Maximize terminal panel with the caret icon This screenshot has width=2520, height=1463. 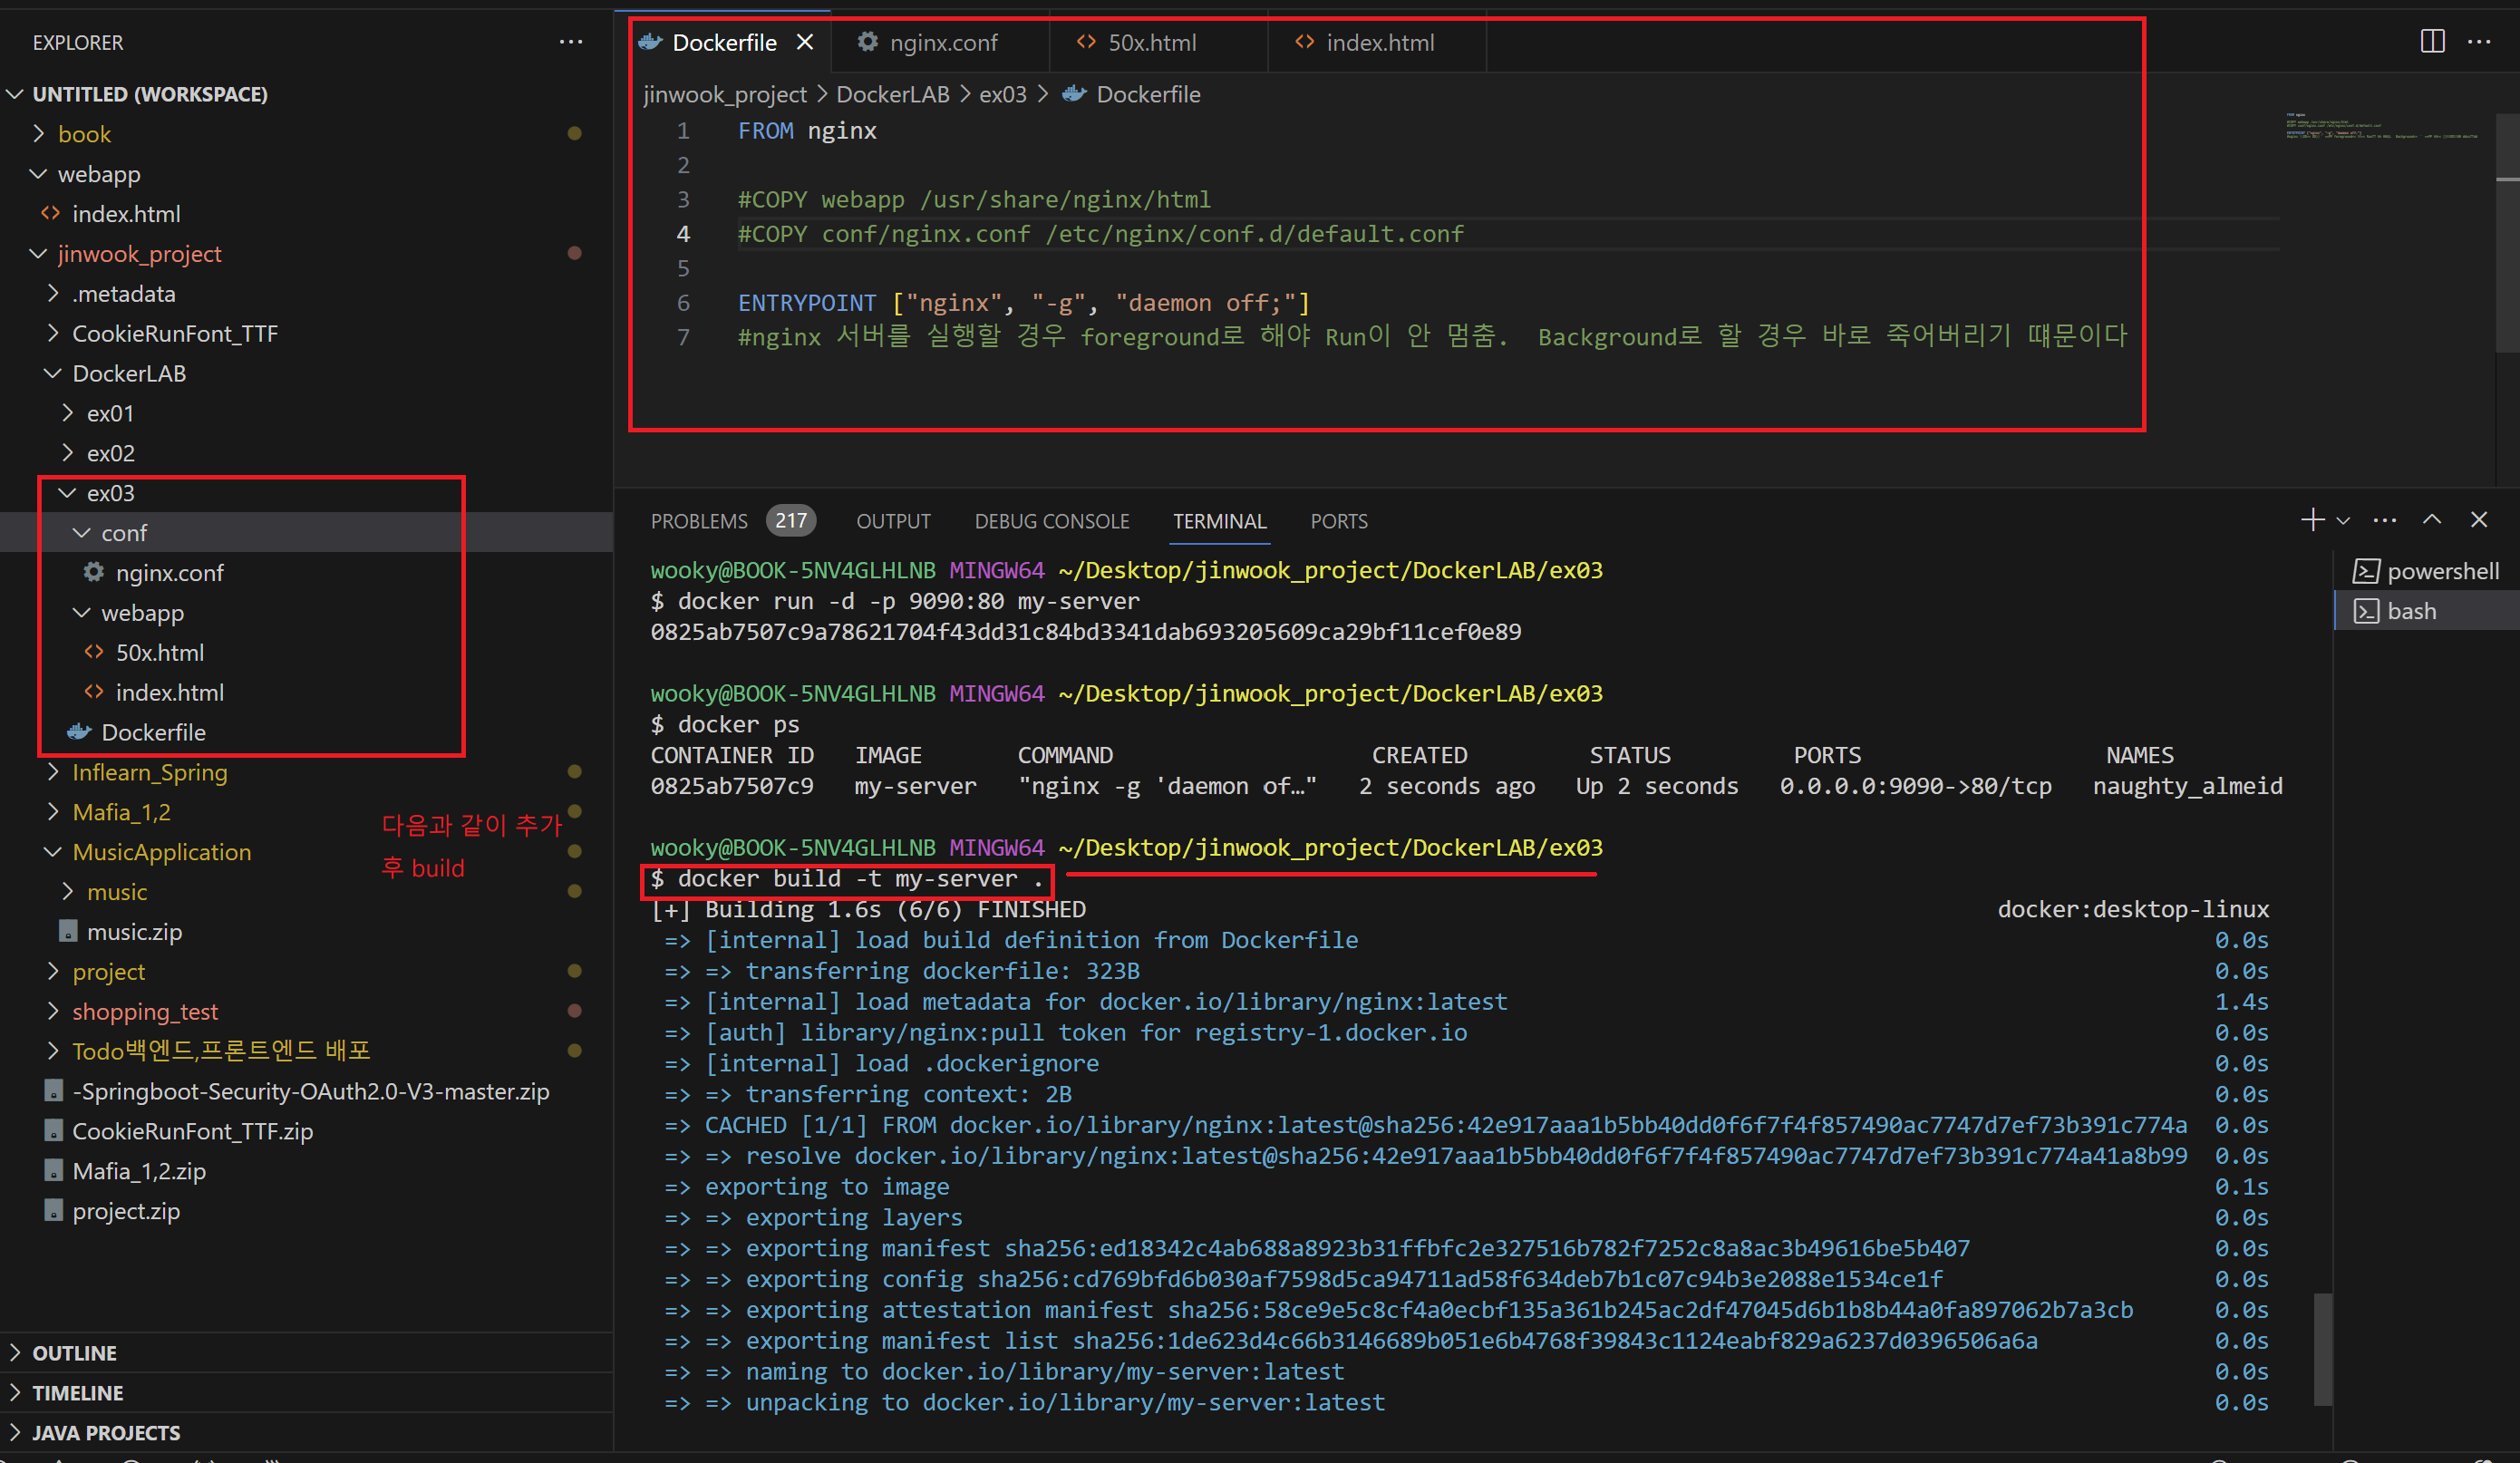click(x=2432, y=520)
